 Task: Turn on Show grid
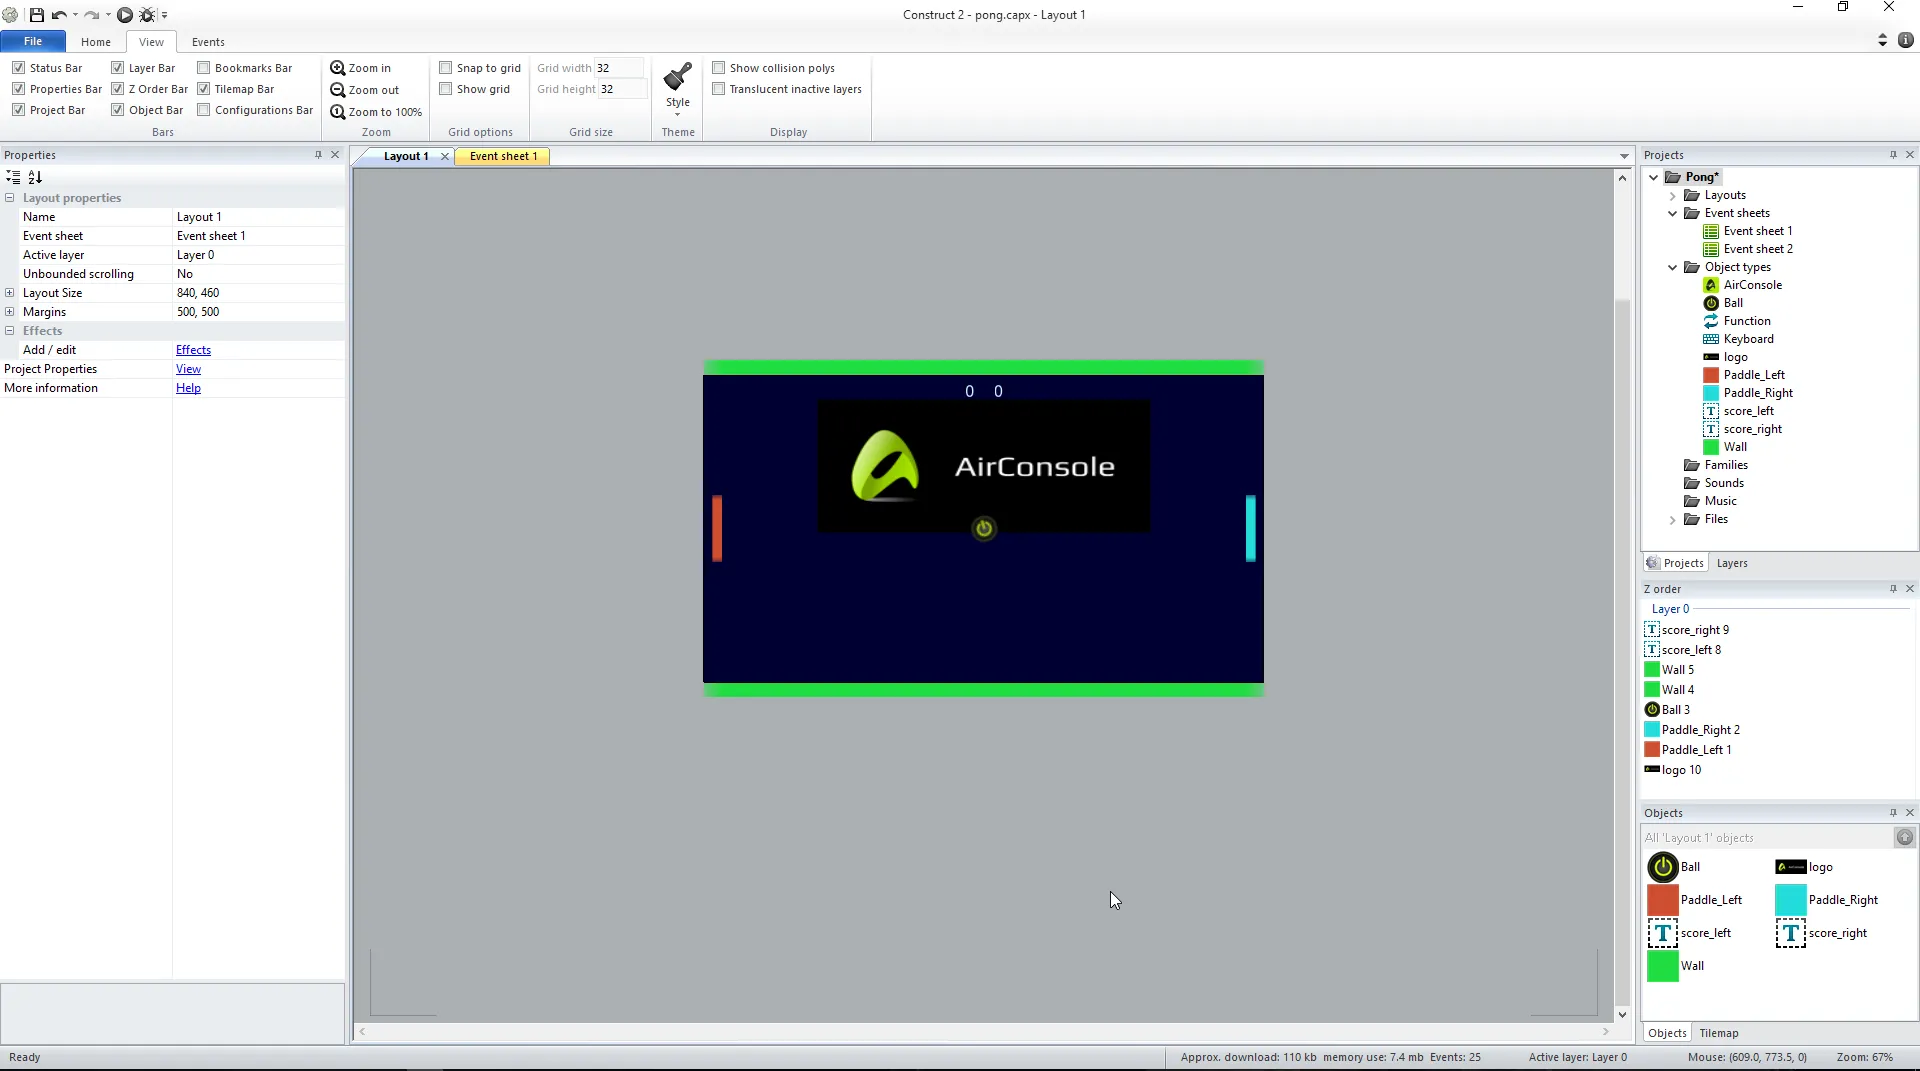[x=445, y=89]
